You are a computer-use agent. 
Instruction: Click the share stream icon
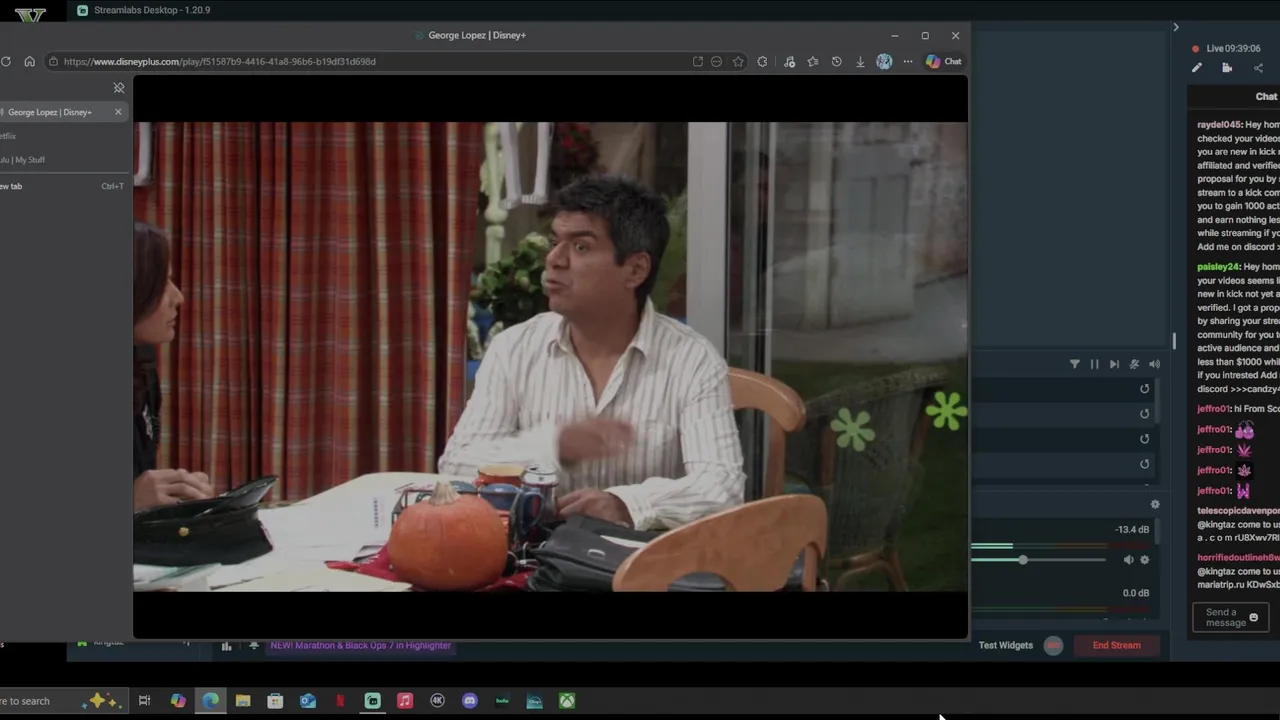[1258, 68]
